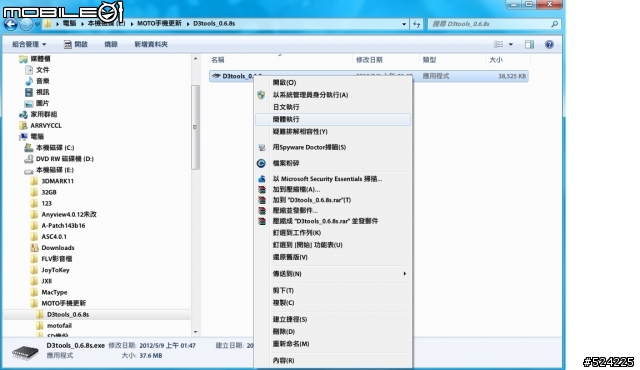Choose 釘選到工作列(K) menu entry
Image resolution: width=640 pixels, height=370 pixels.
(333, 233)
